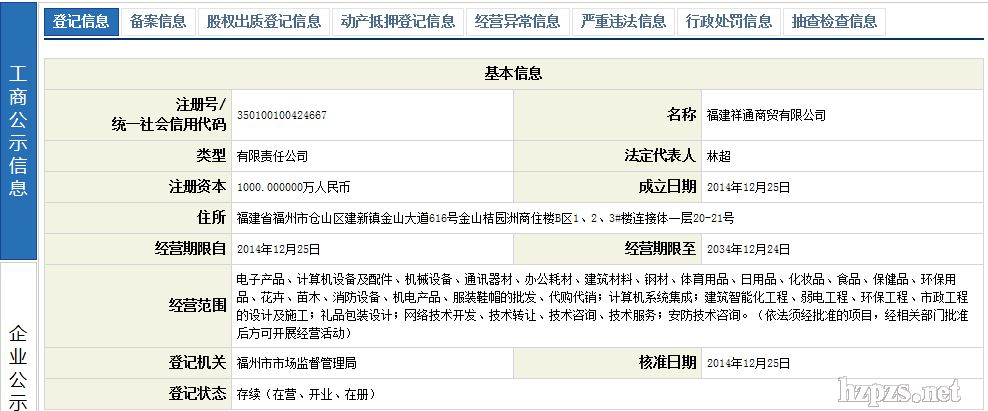Open the 经营异常信息 tab
988x411 pixels.
click(517, 21)
